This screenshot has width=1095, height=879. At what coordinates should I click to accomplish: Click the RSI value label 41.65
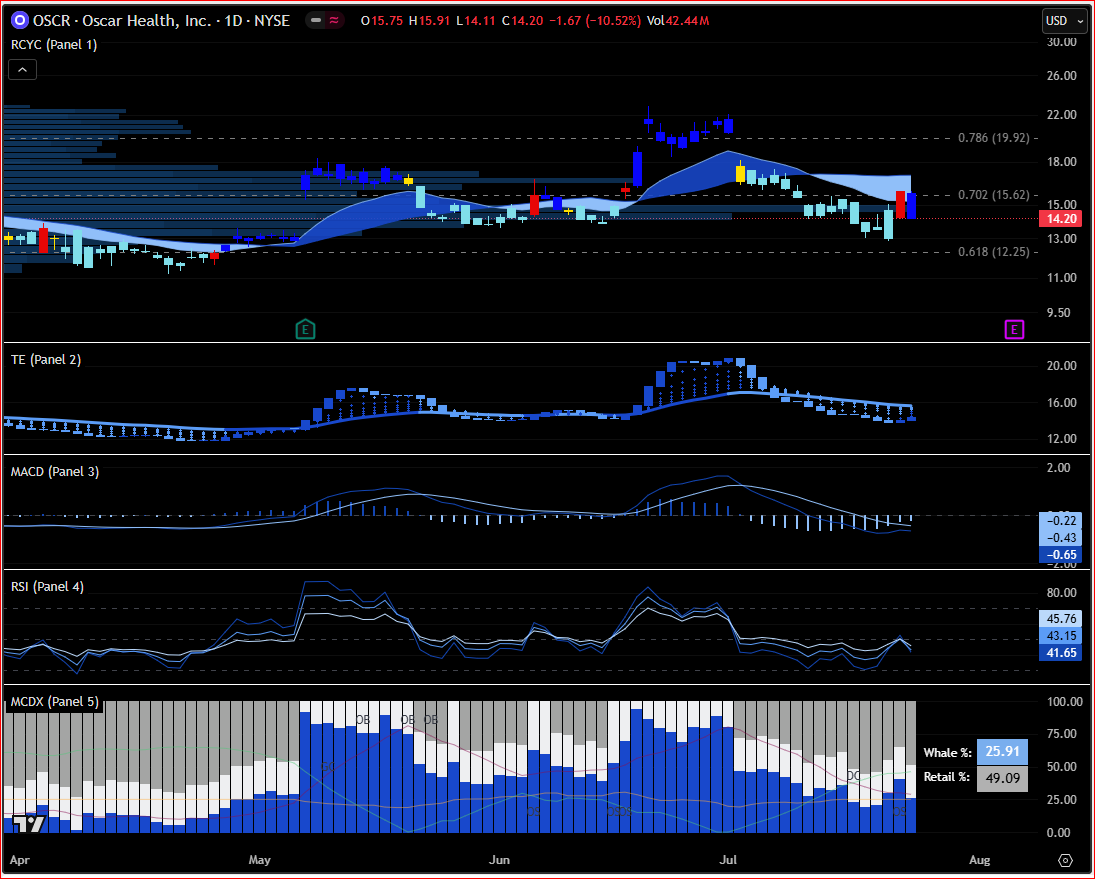tap(1061, 653)
